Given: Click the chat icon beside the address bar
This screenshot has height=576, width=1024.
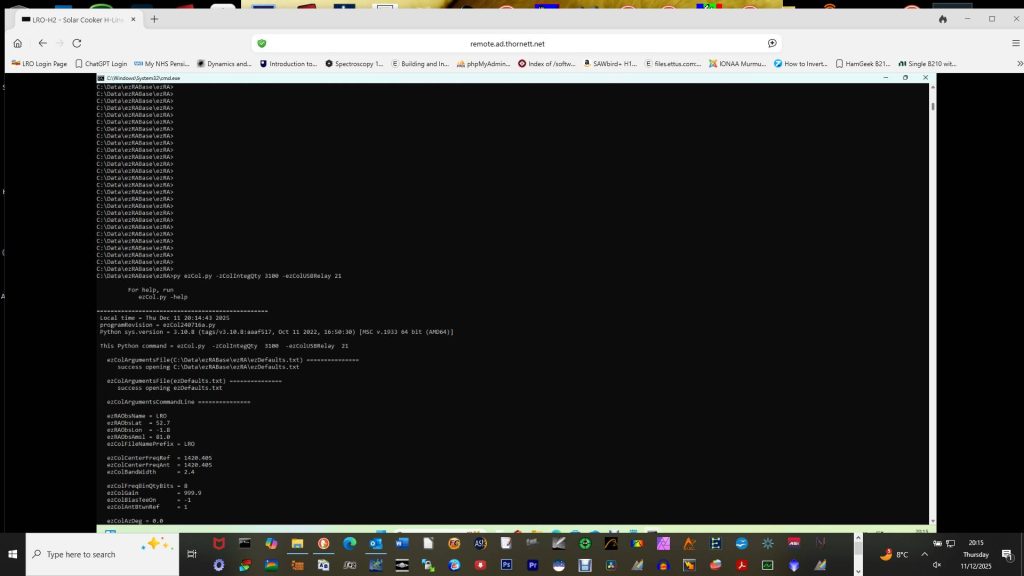Looking at the screenshot, I should [x=772, y=43].
